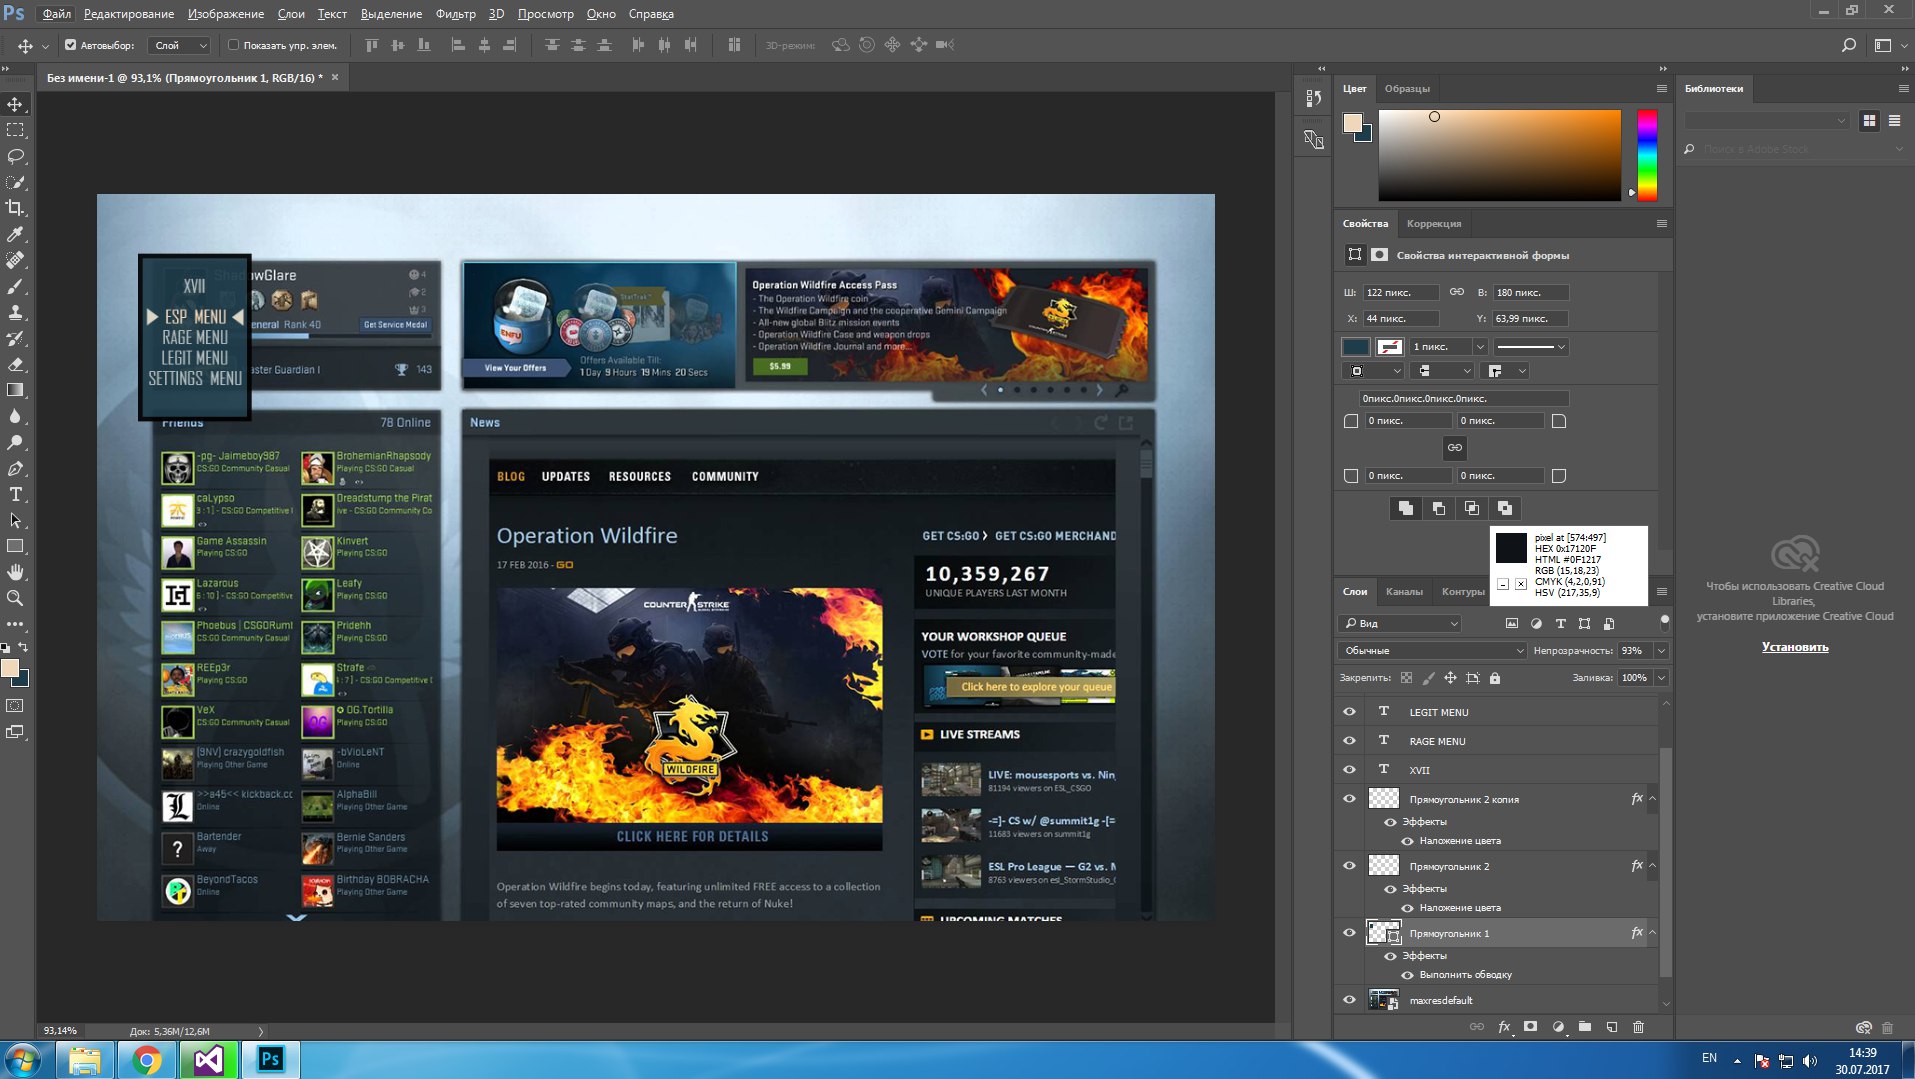This screenshot has height=1079, width=1915.
Task: Open the Файл menu
Action: pyautogui.click(x=56, y=14)
